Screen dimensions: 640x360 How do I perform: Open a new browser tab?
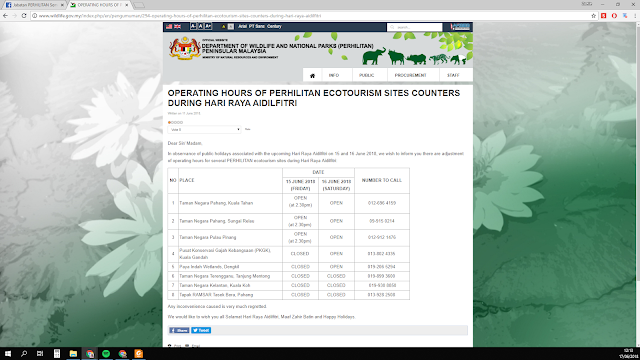[139, 5]
